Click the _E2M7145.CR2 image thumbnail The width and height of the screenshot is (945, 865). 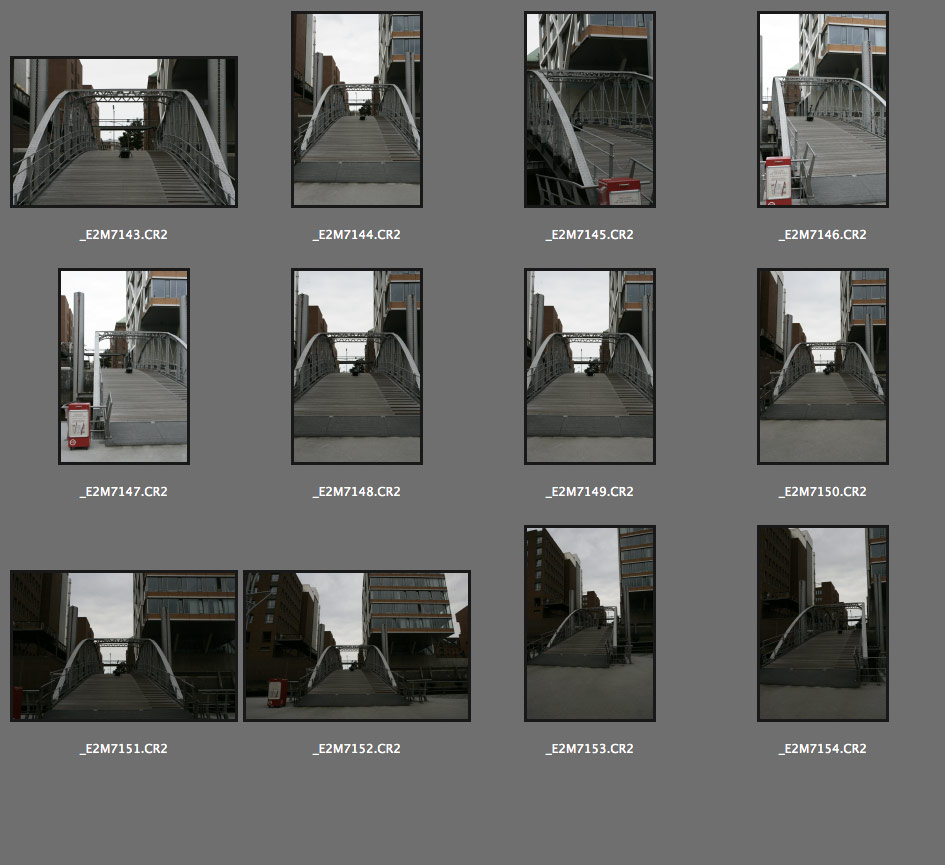coord(590,109)
